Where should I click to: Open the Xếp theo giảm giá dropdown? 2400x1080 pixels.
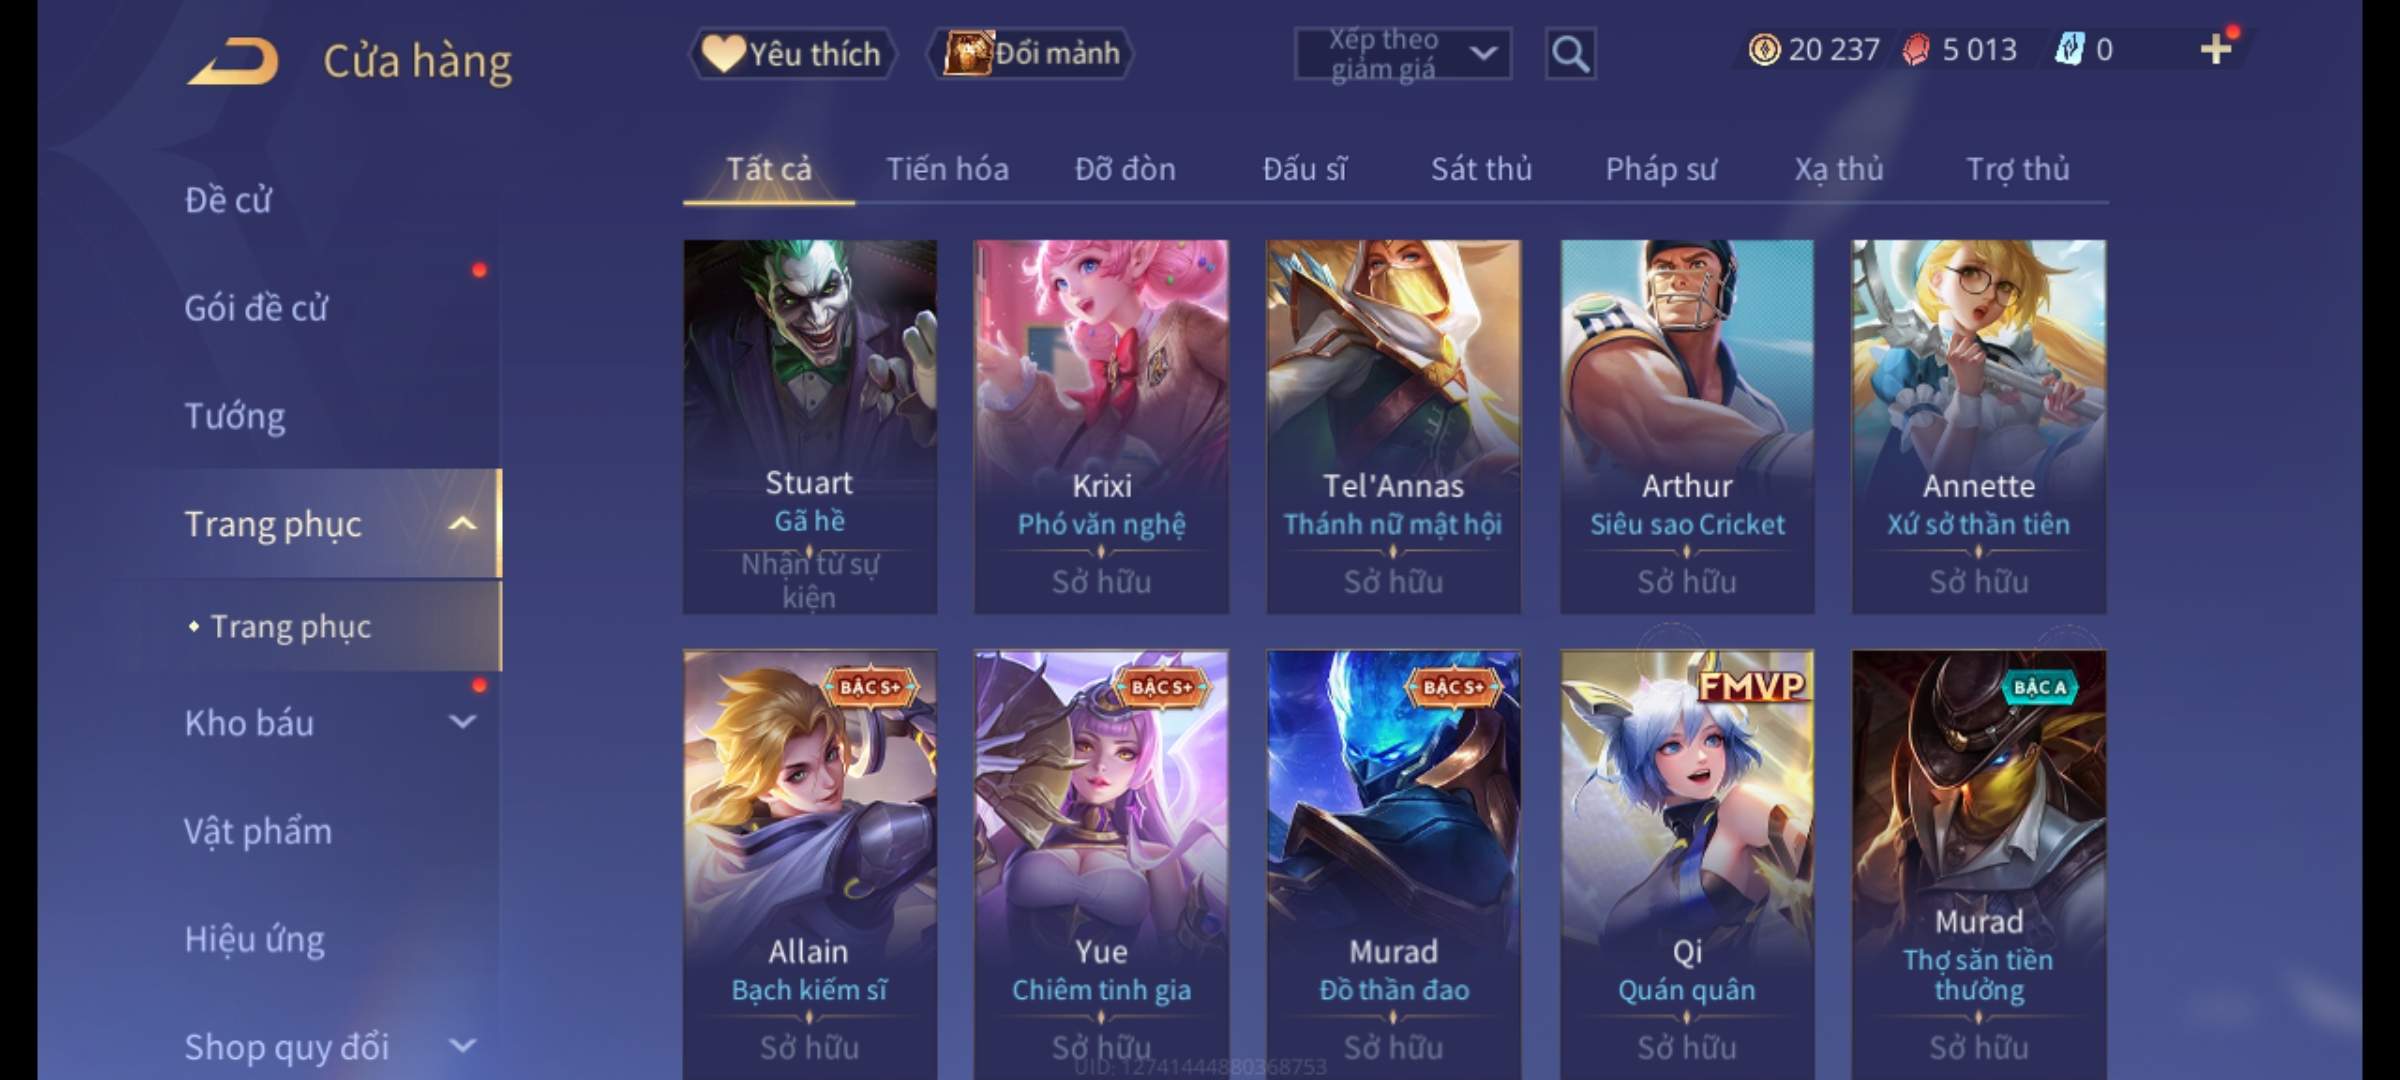(x=1403, y=54)
